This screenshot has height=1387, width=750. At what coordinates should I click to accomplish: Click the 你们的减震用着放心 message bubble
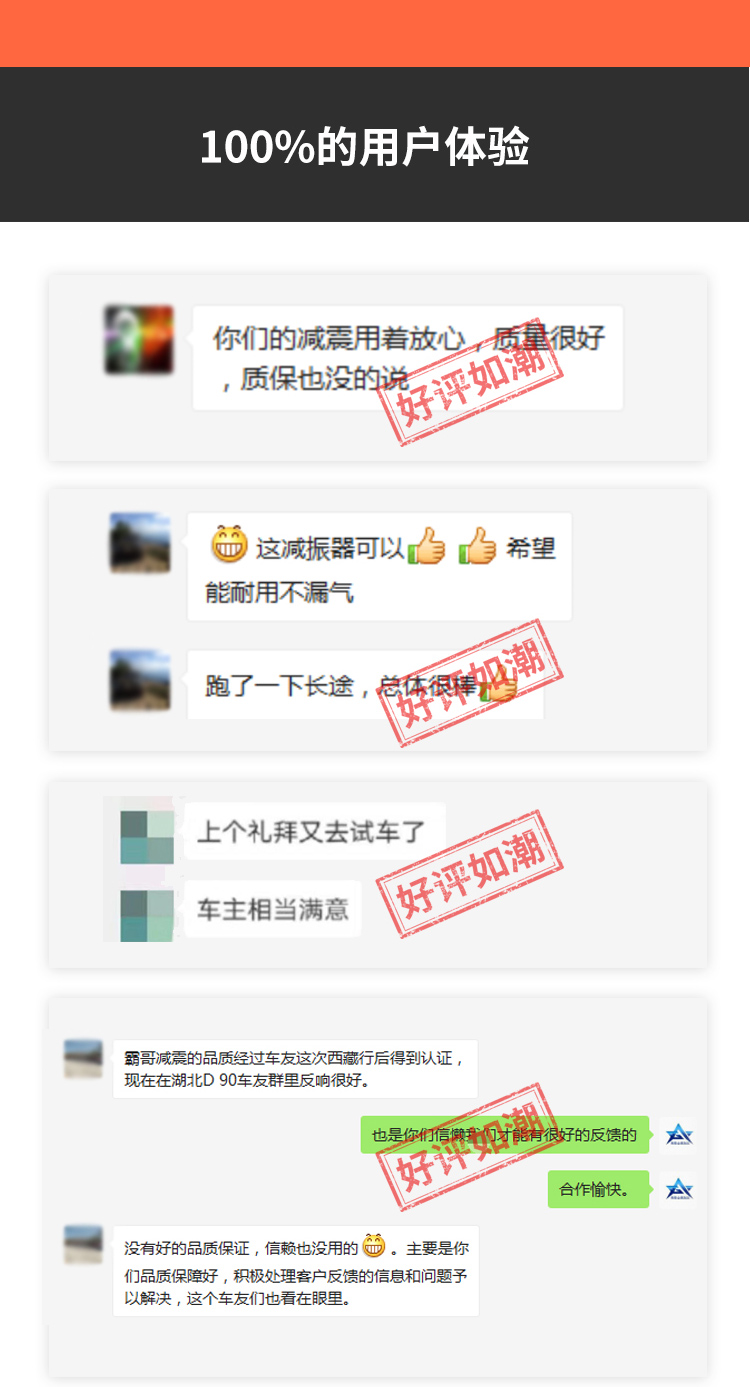407,358
